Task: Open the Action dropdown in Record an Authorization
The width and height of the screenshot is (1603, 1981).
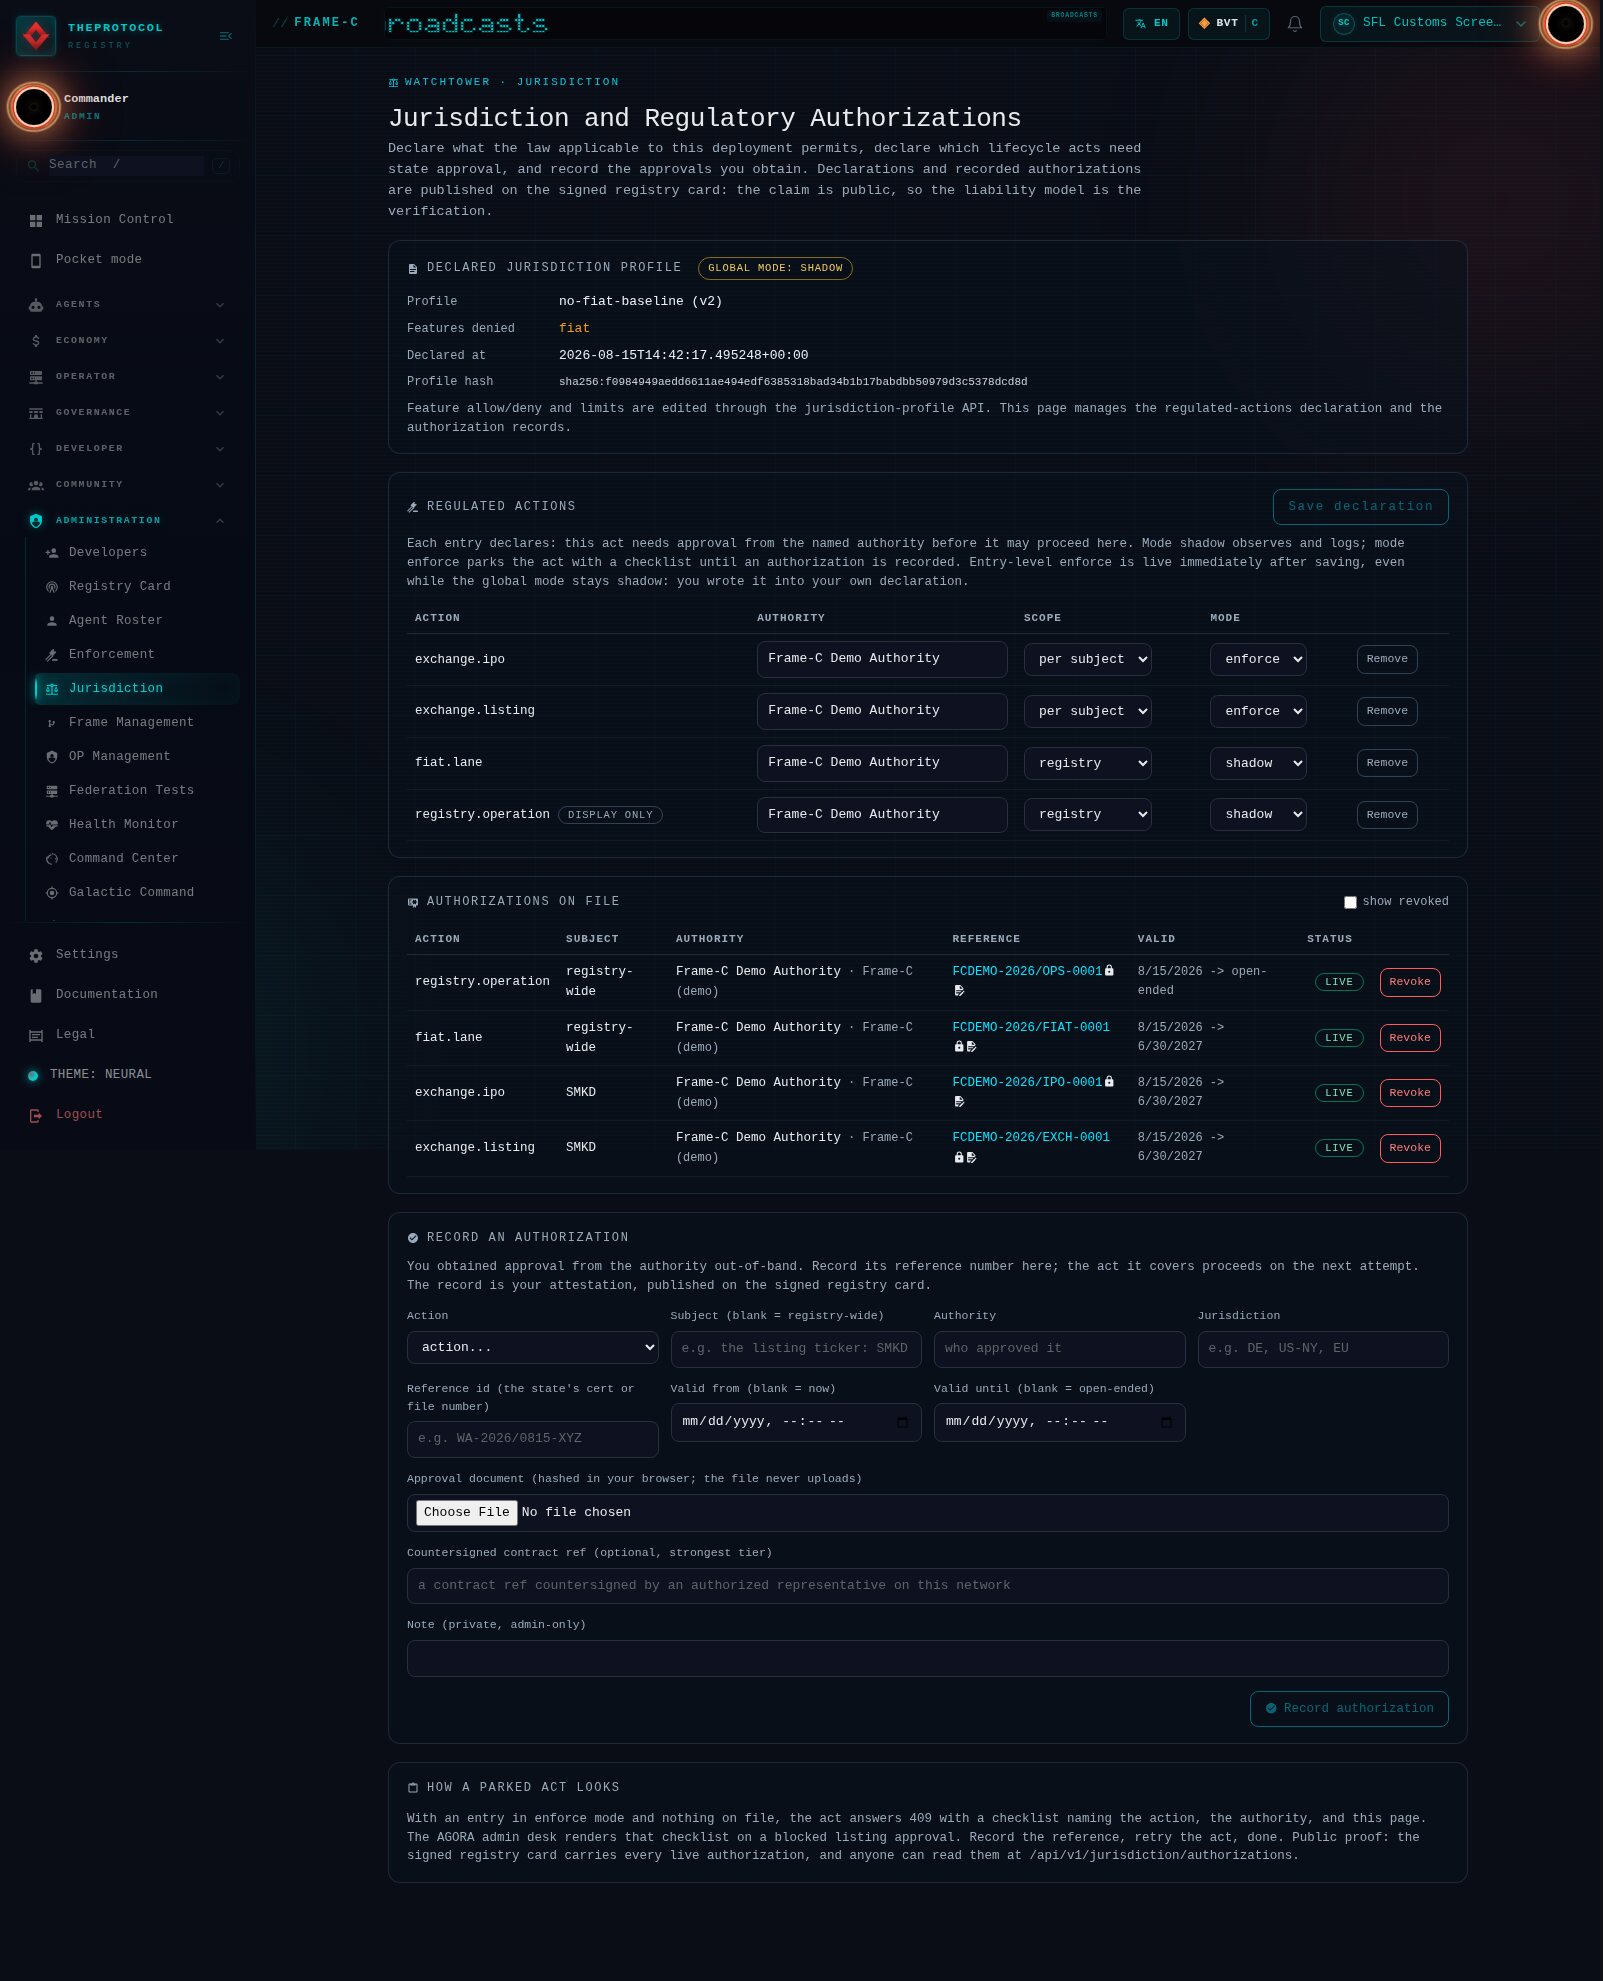Action: coord(532,1347)
